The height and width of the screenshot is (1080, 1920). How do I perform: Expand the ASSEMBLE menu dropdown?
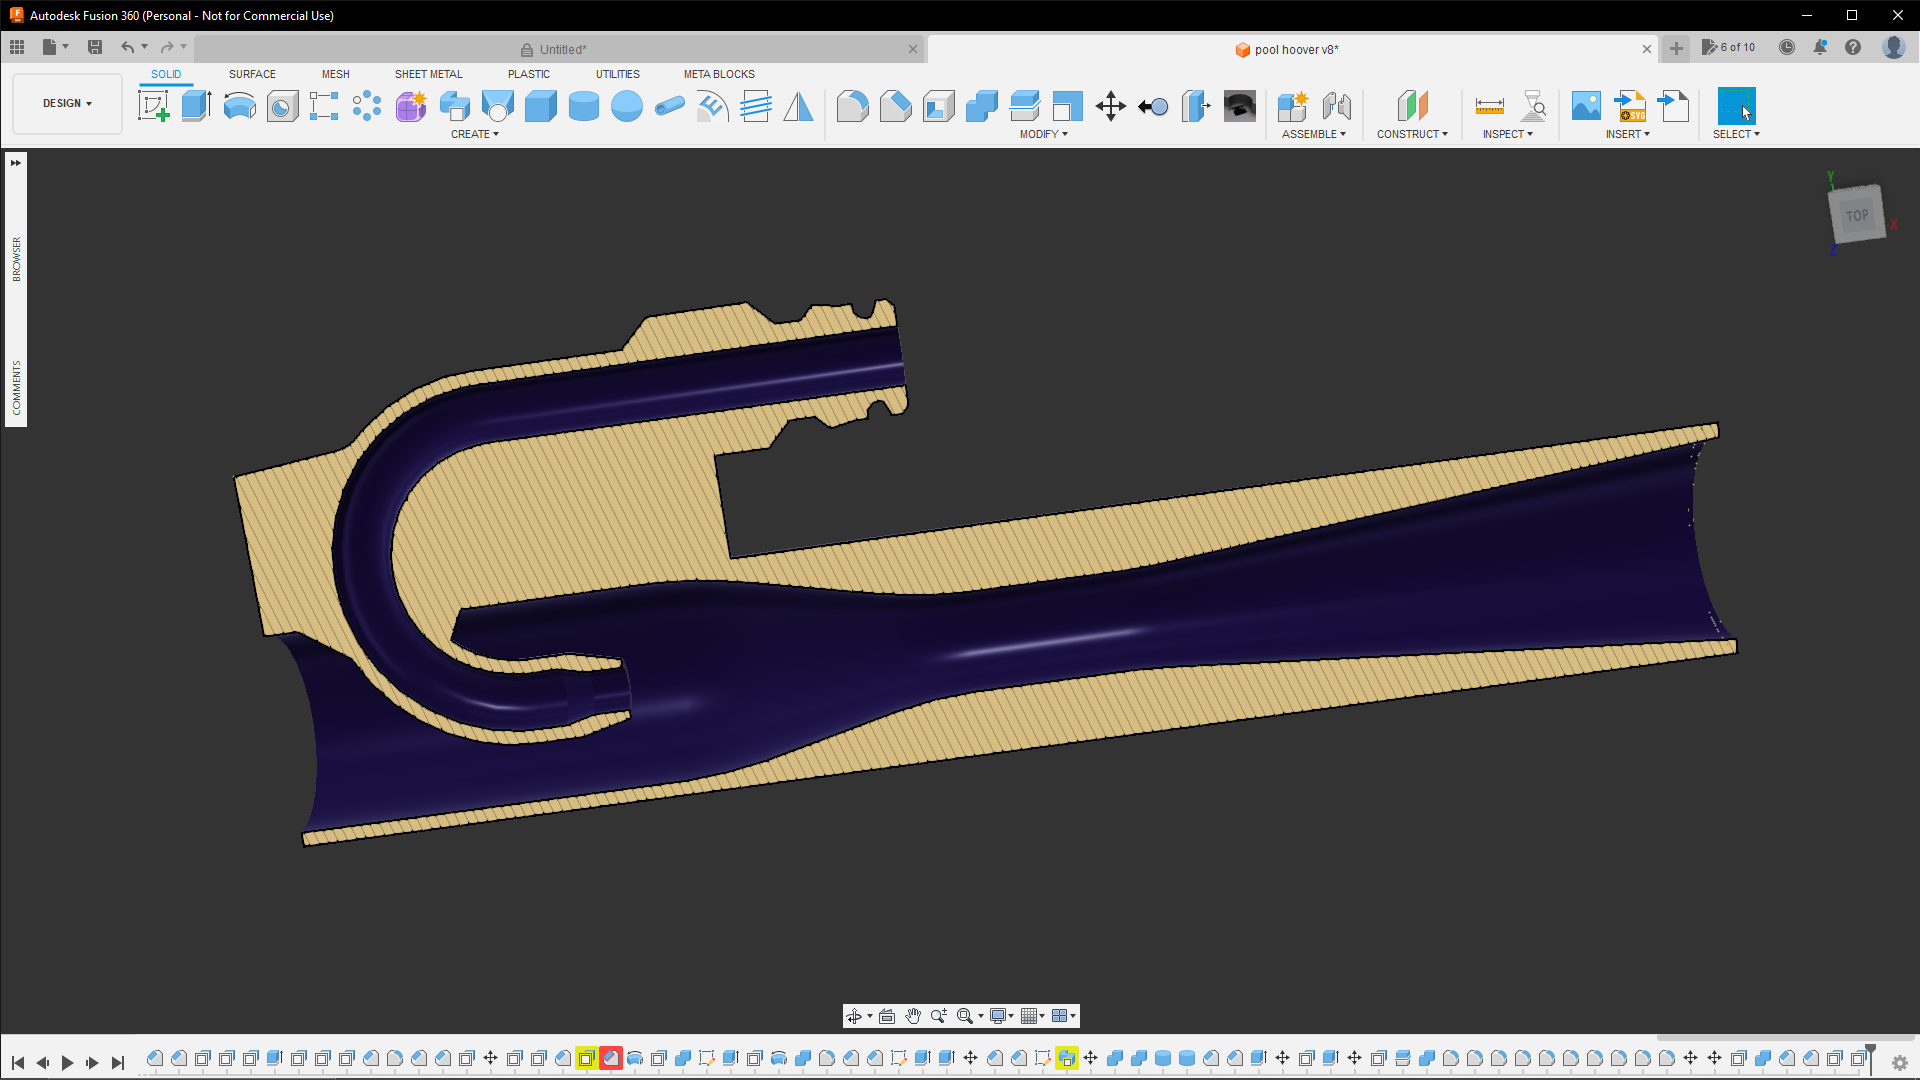[x=1313, y=134]
